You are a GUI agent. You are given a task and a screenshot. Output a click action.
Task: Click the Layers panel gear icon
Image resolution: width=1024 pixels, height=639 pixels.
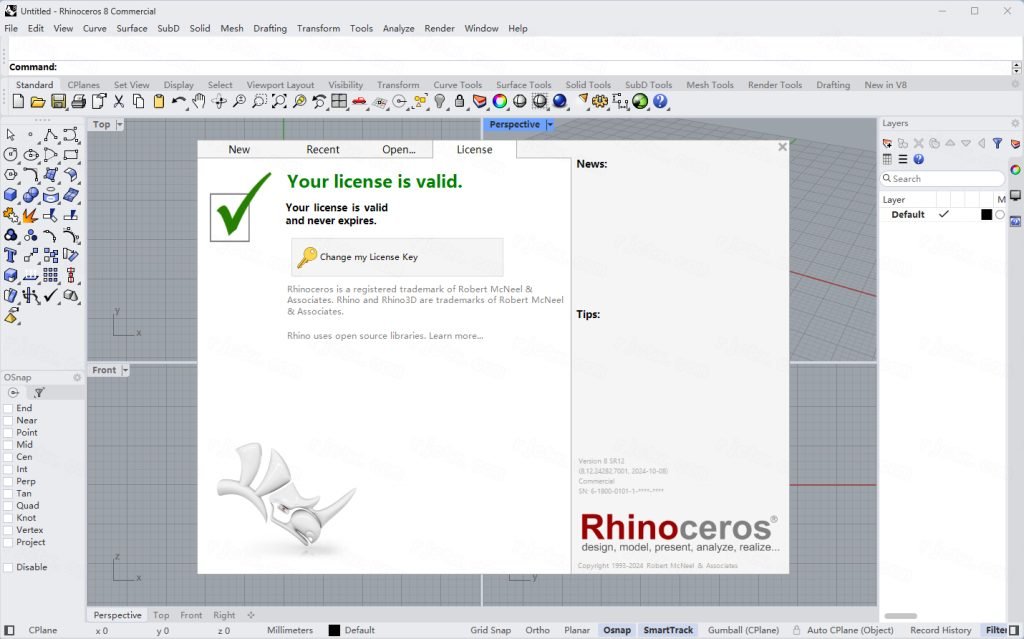point(1015,123)
